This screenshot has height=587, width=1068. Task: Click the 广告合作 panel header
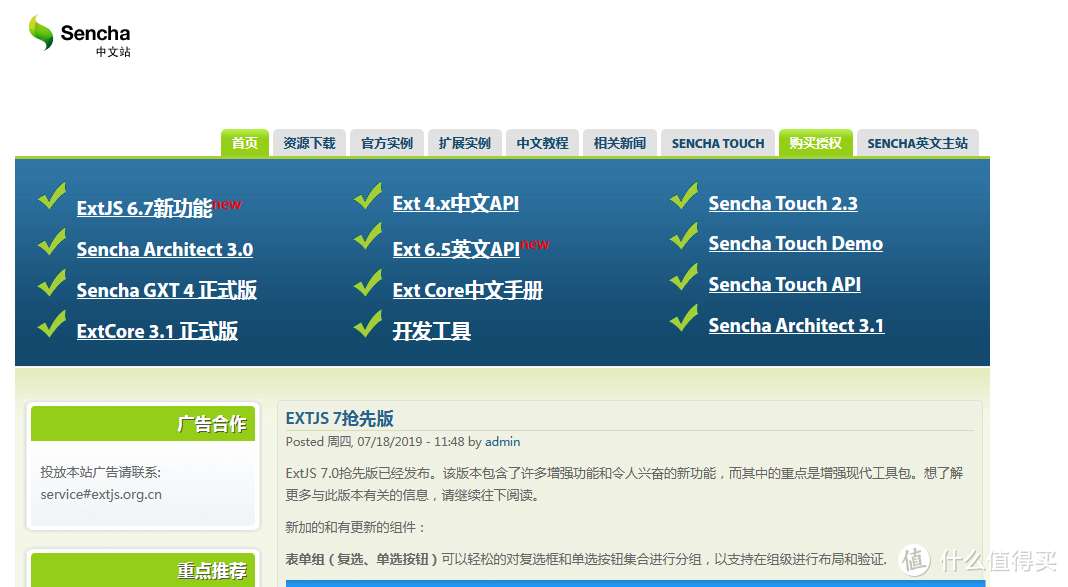(x=143, y=424)
